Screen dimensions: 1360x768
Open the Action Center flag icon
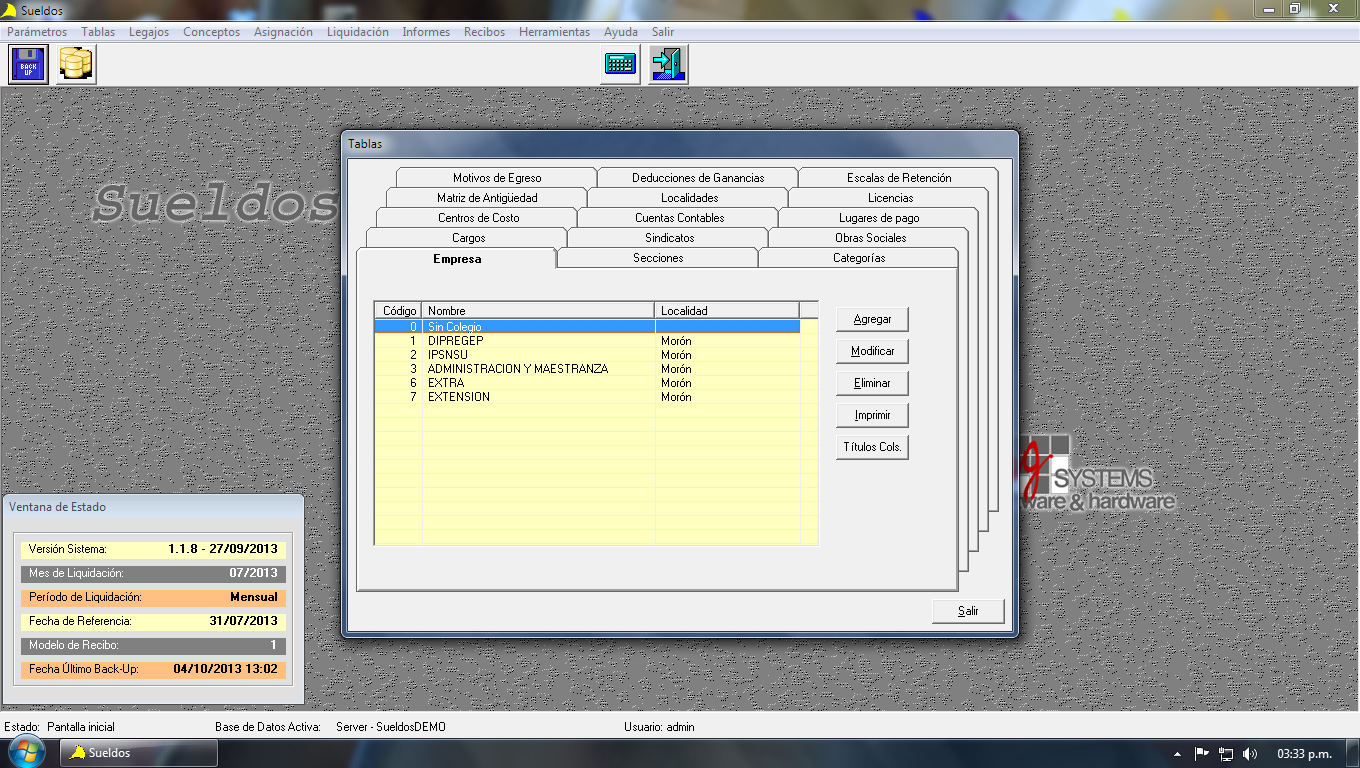coord(1202,753)
